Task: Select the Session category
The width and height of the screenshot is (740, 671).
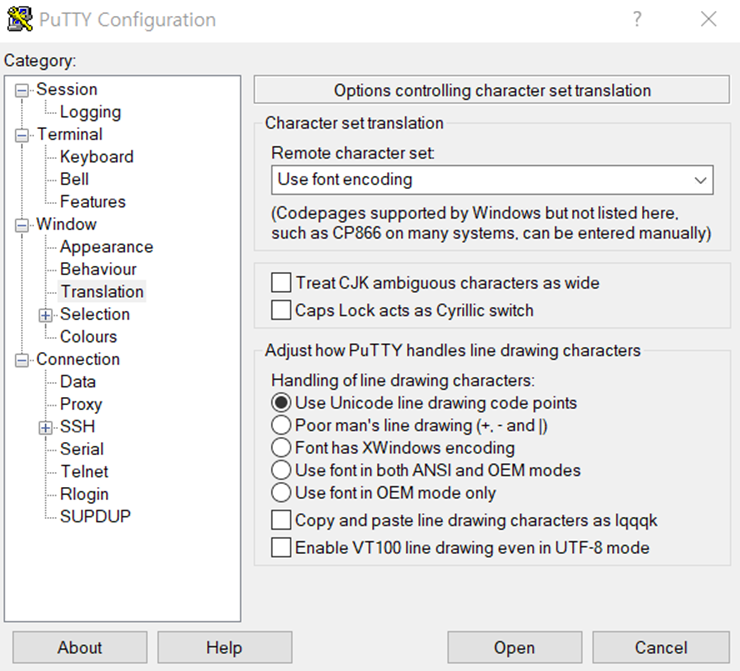Action: pos(67,89)
